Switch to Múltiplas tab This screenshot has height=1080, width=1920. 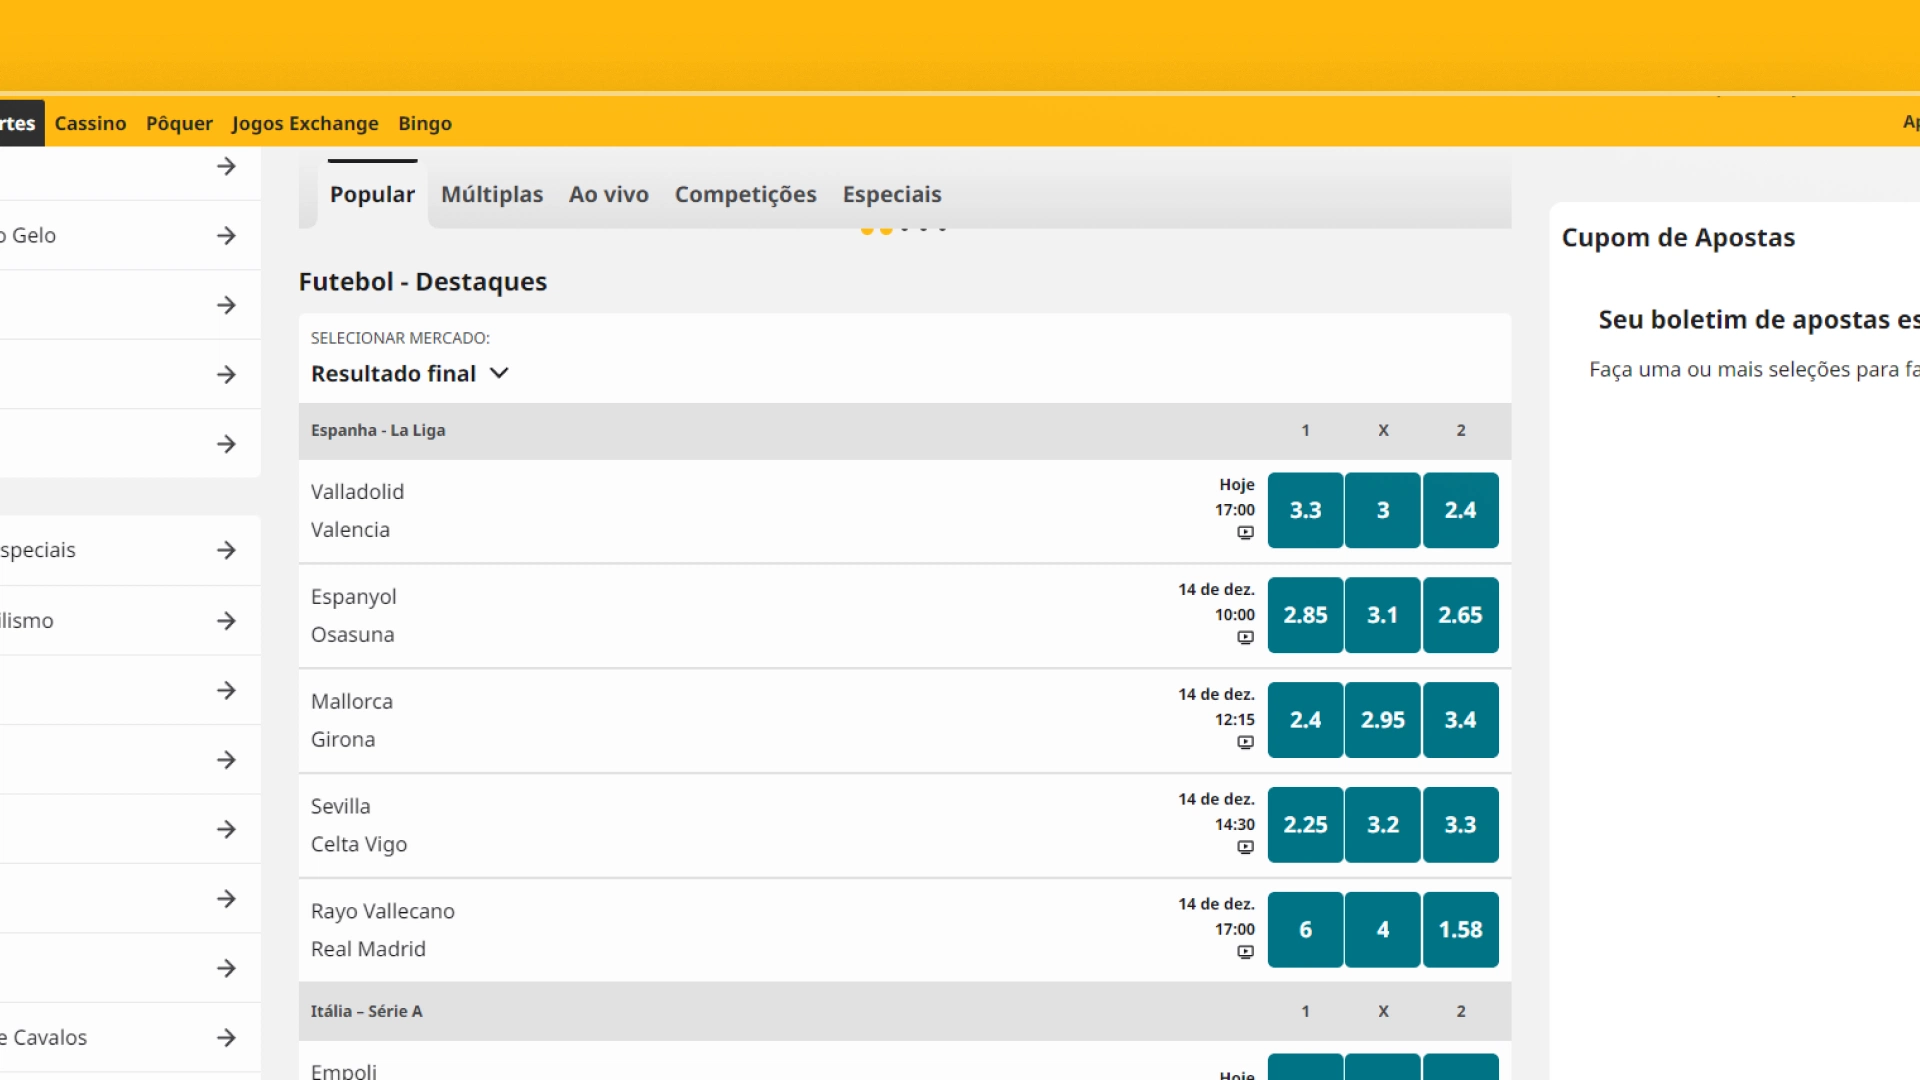coord(492,194)
